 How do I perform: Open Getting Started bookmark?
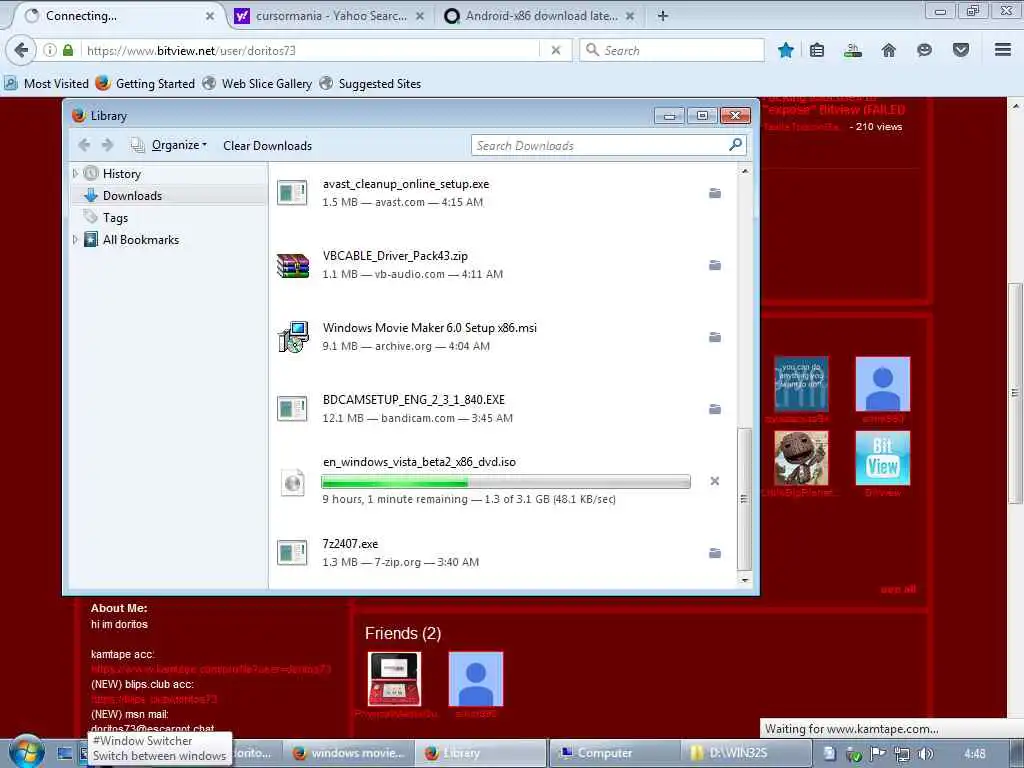(146, 84)
